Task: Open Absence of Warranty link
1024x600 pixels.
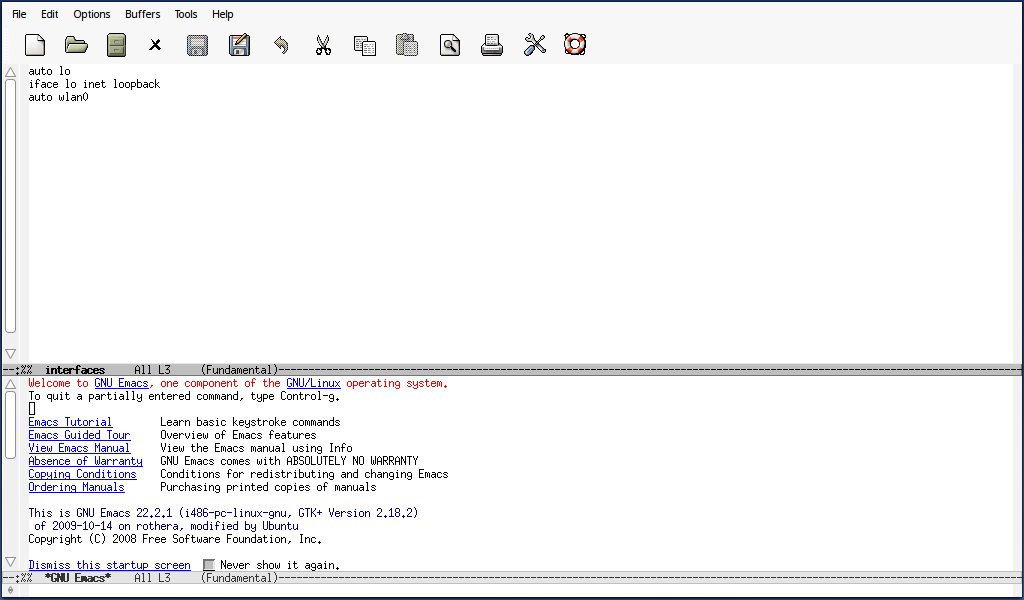Action: point(85,462)
